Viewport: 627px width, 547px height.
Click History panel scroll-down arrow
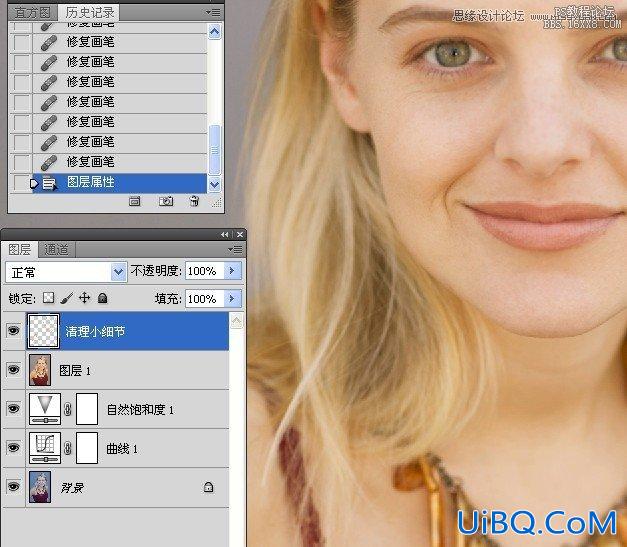(x=215, y=184)
